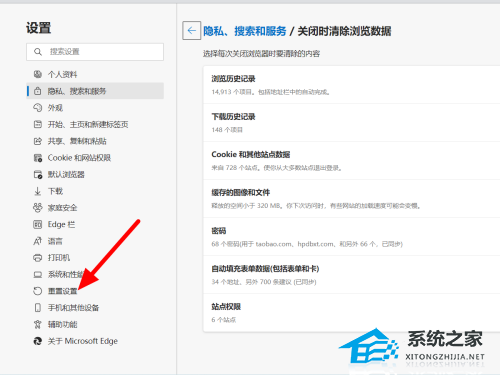Click the back arrow button
The height and width of the screenshot is (375, 500).
[x=192, y=31]
